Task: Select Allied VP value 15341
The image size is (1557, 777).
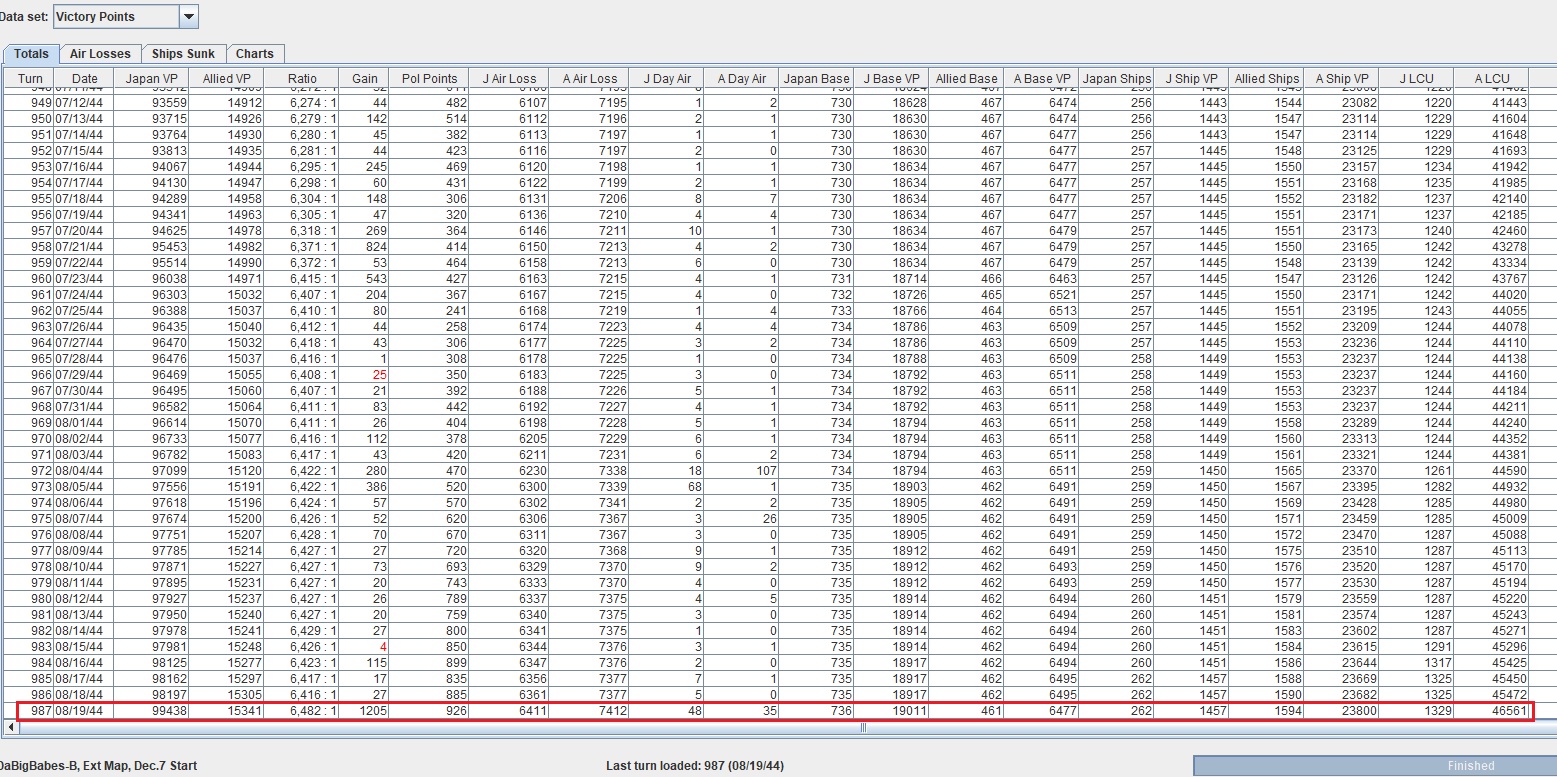Action: (243, 711)
